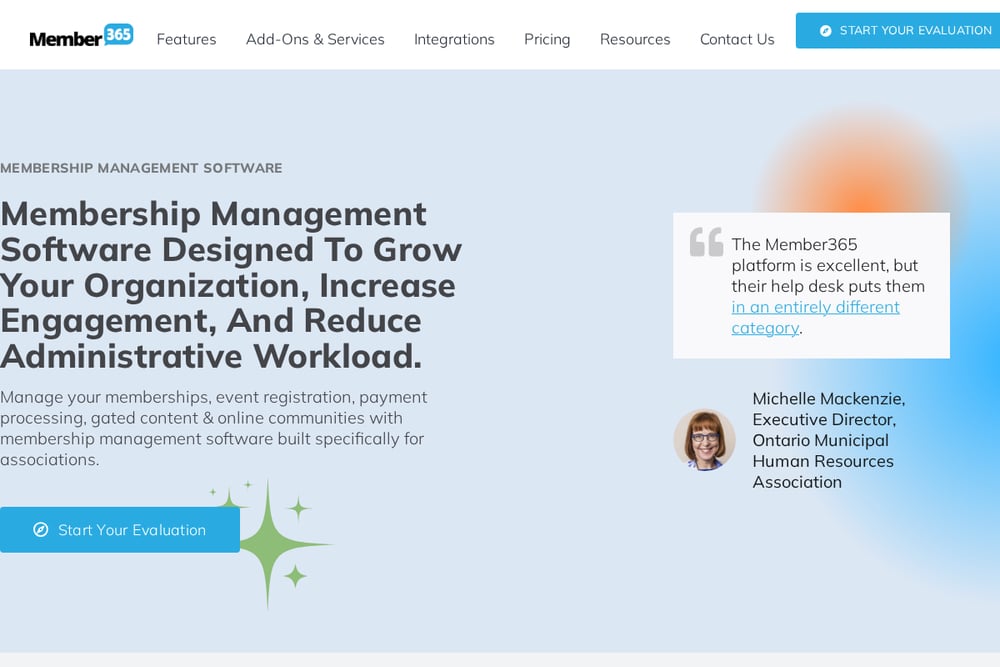The image size is (1000, 667).
Task: Open the Features menu
Action: click(186, 40)
